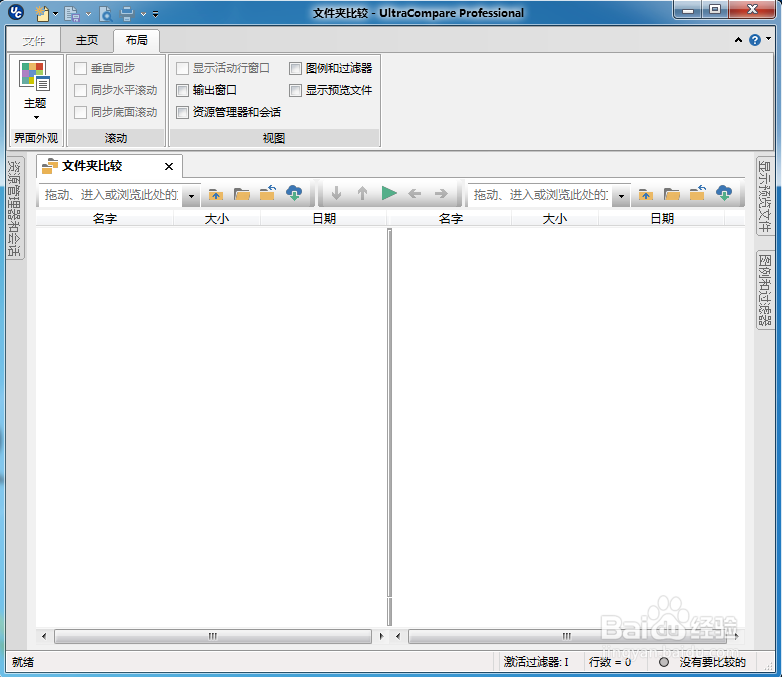
Task: Open the 图例和过滤器 side panel tab
Action: click(x=765, y=290)
